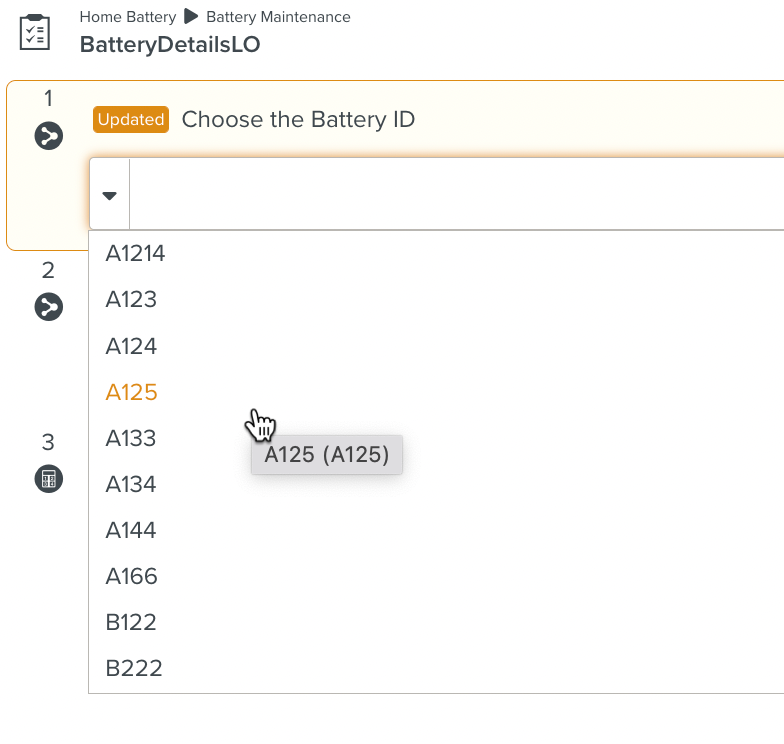Open the Battery ID dropdown arrow
The width and height of the screenshot is (784, 744).
[110, 195]
